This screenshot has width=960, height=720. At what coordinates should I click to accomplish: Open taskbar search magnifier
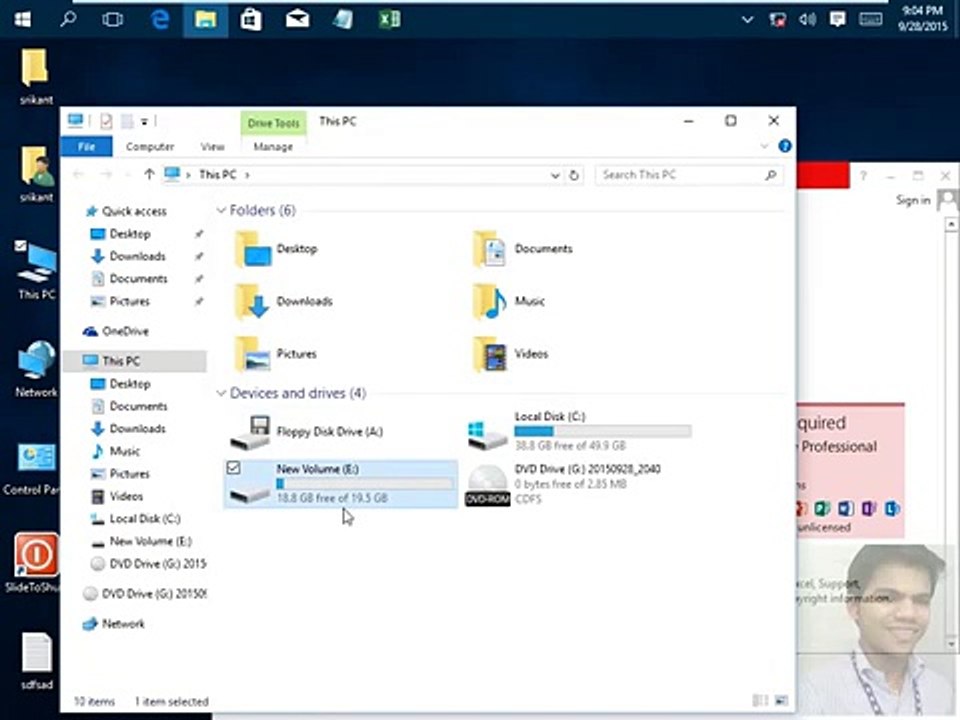tap(69, 19)
